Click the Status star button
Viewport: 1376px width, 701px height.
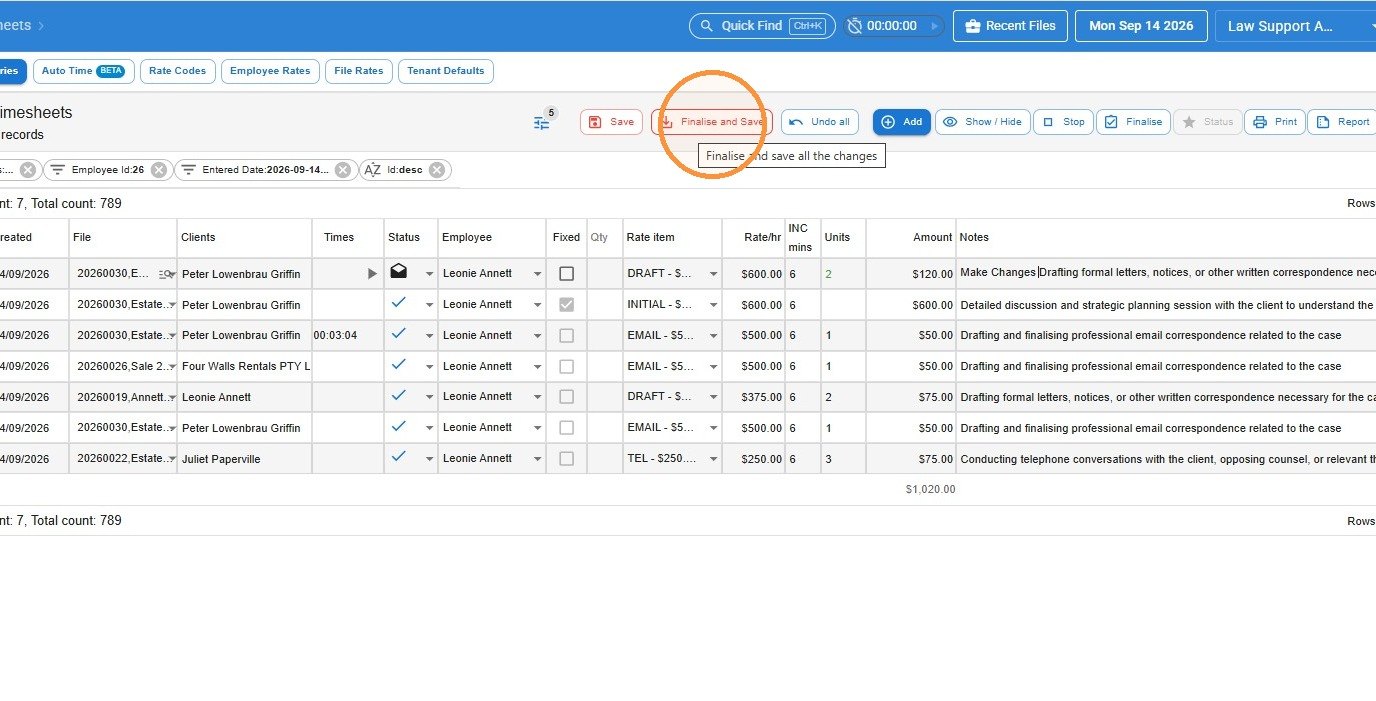coord(1208,122)
